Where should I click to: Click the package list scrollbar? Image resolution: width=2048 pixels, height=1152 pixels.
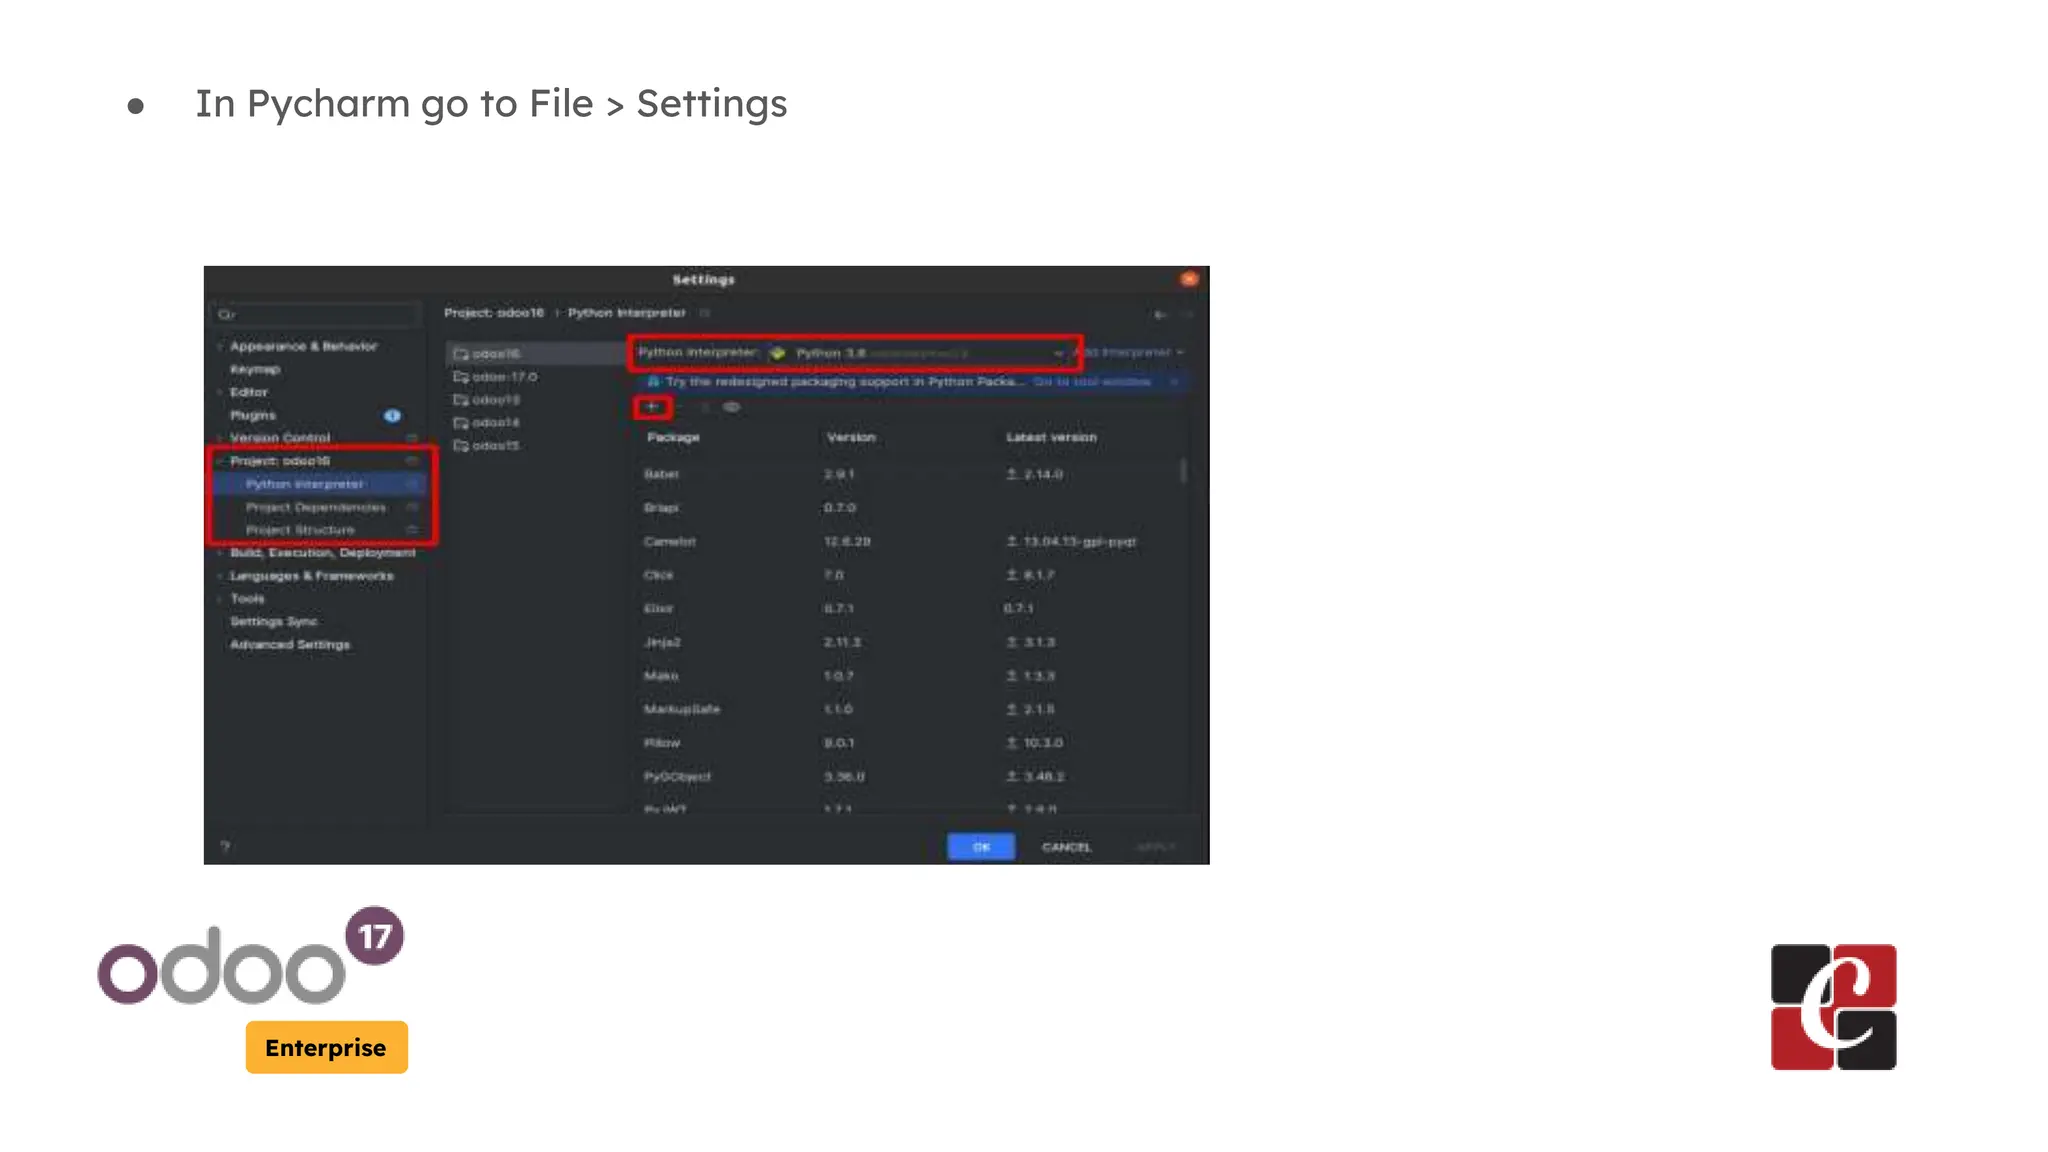click(1183, 470)
